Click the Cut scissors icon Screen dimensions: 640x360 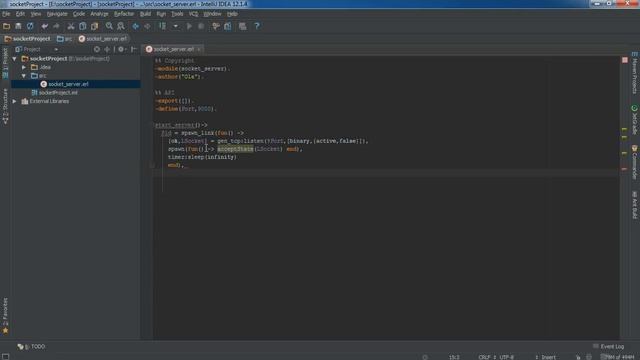pos(71,26)
